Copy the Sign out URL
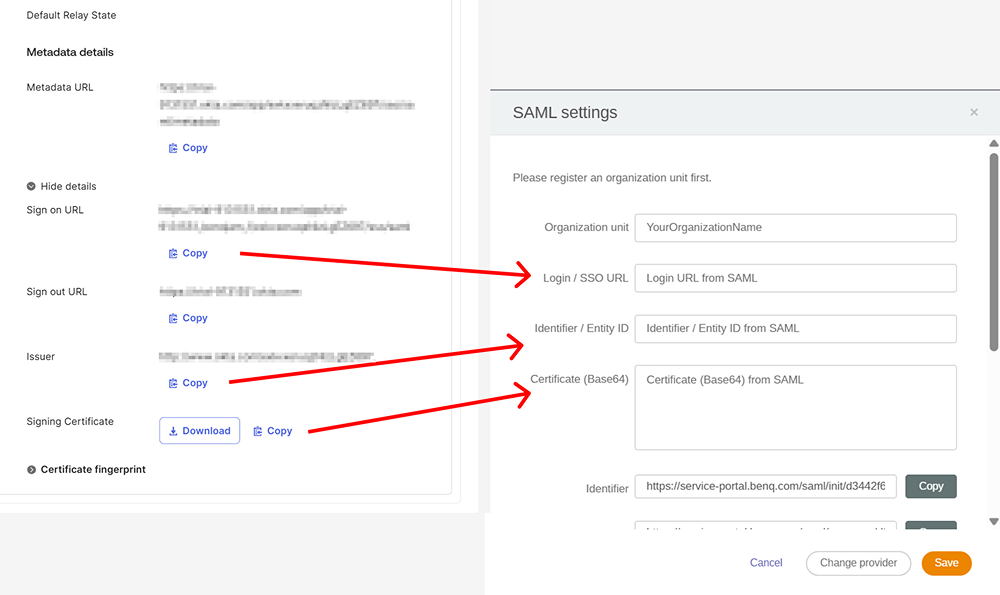Viewport: 1000px width, 595px height. tap(188, 318)
